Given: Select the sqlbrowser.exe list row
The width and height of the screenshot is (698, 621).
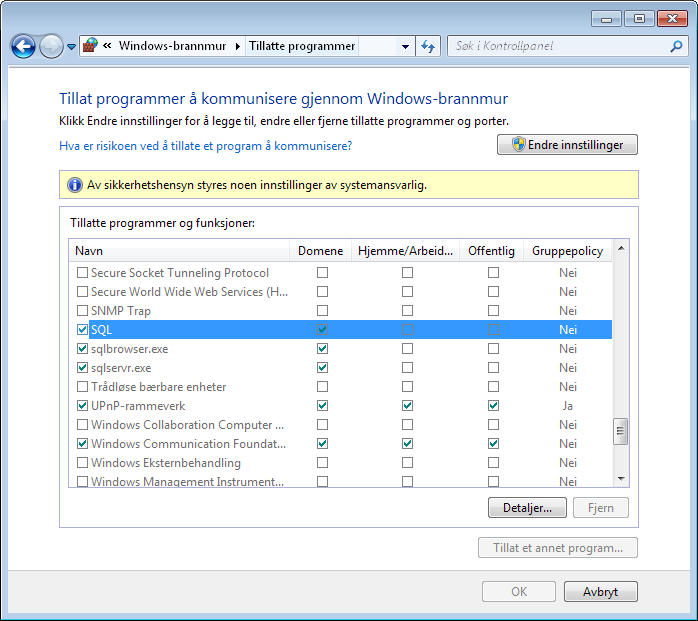Looking at the screenshot, I should coord(341,349).
